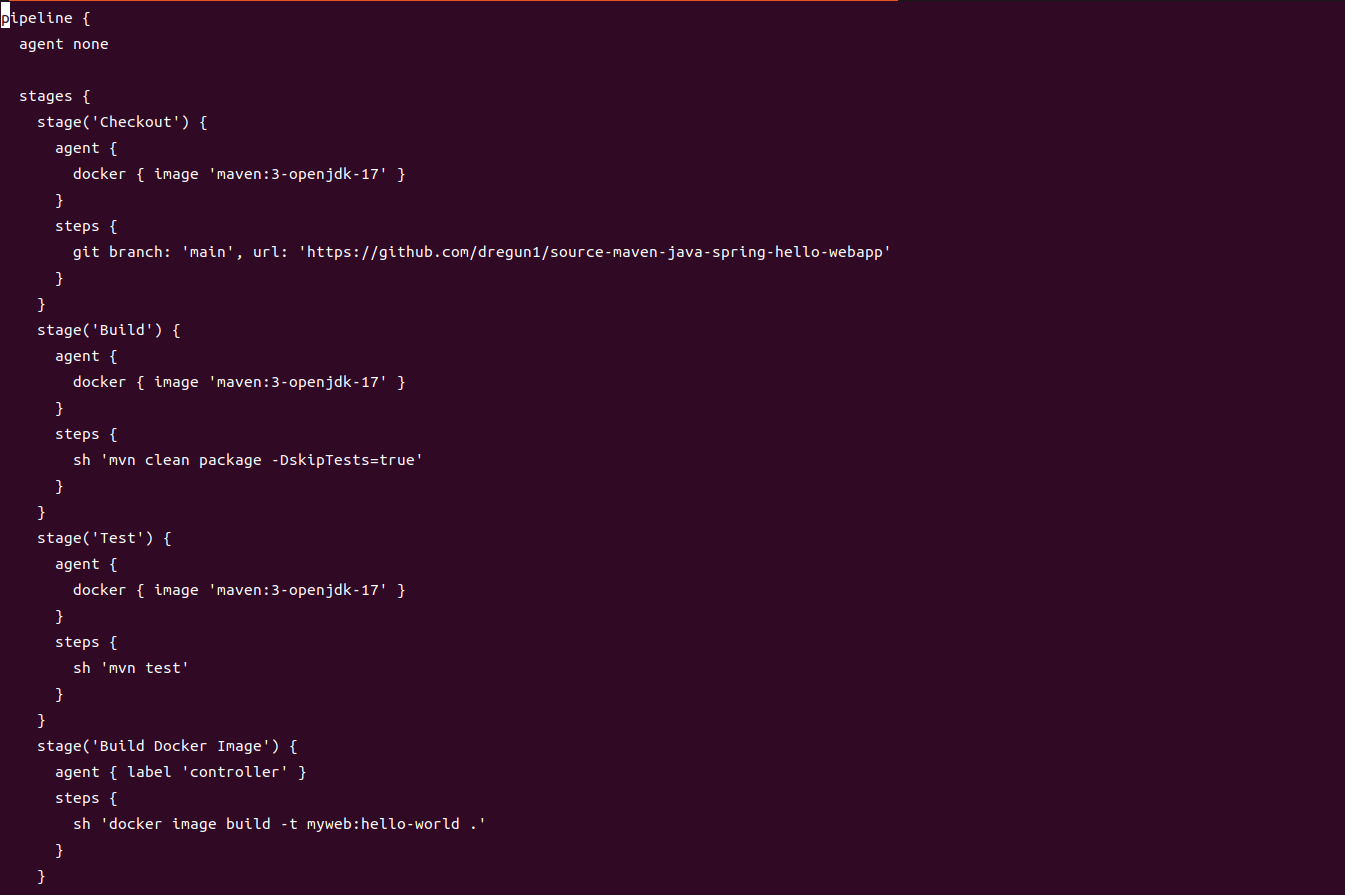Click the docker image line in Checkout stage

[239, 174]
